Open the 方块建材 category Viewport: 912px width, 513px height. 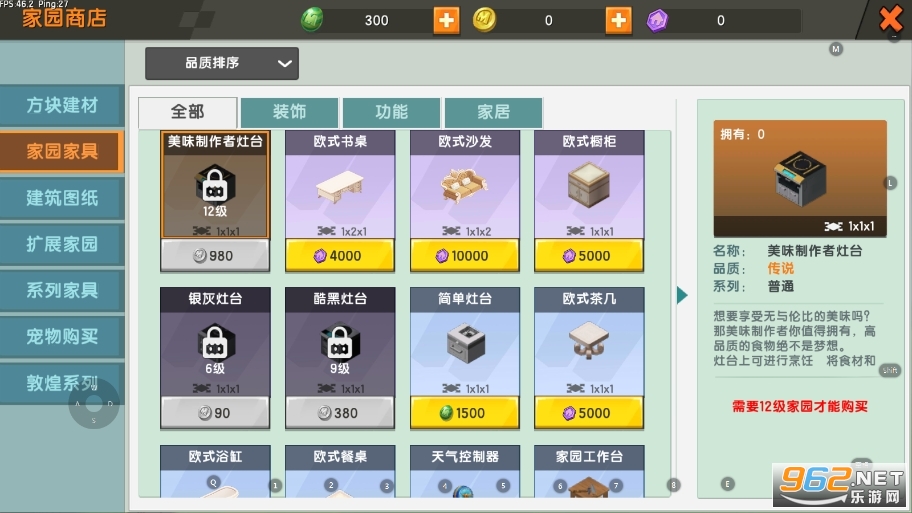coord(62,105)
